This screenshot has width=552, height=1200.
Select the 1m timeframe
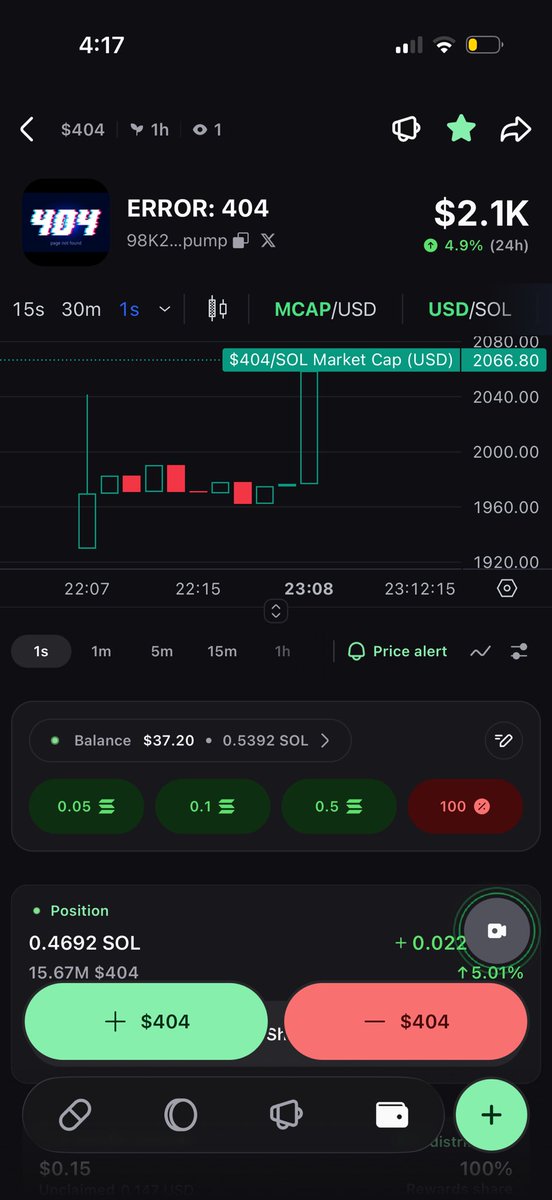pyautogui.click(x=101, y=651)
